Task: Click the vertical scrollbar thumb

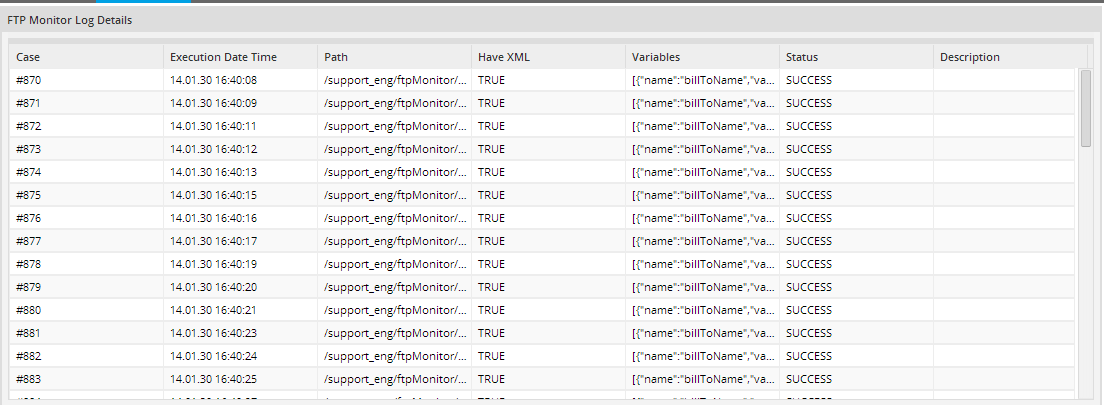Action: coord(1085,108)
